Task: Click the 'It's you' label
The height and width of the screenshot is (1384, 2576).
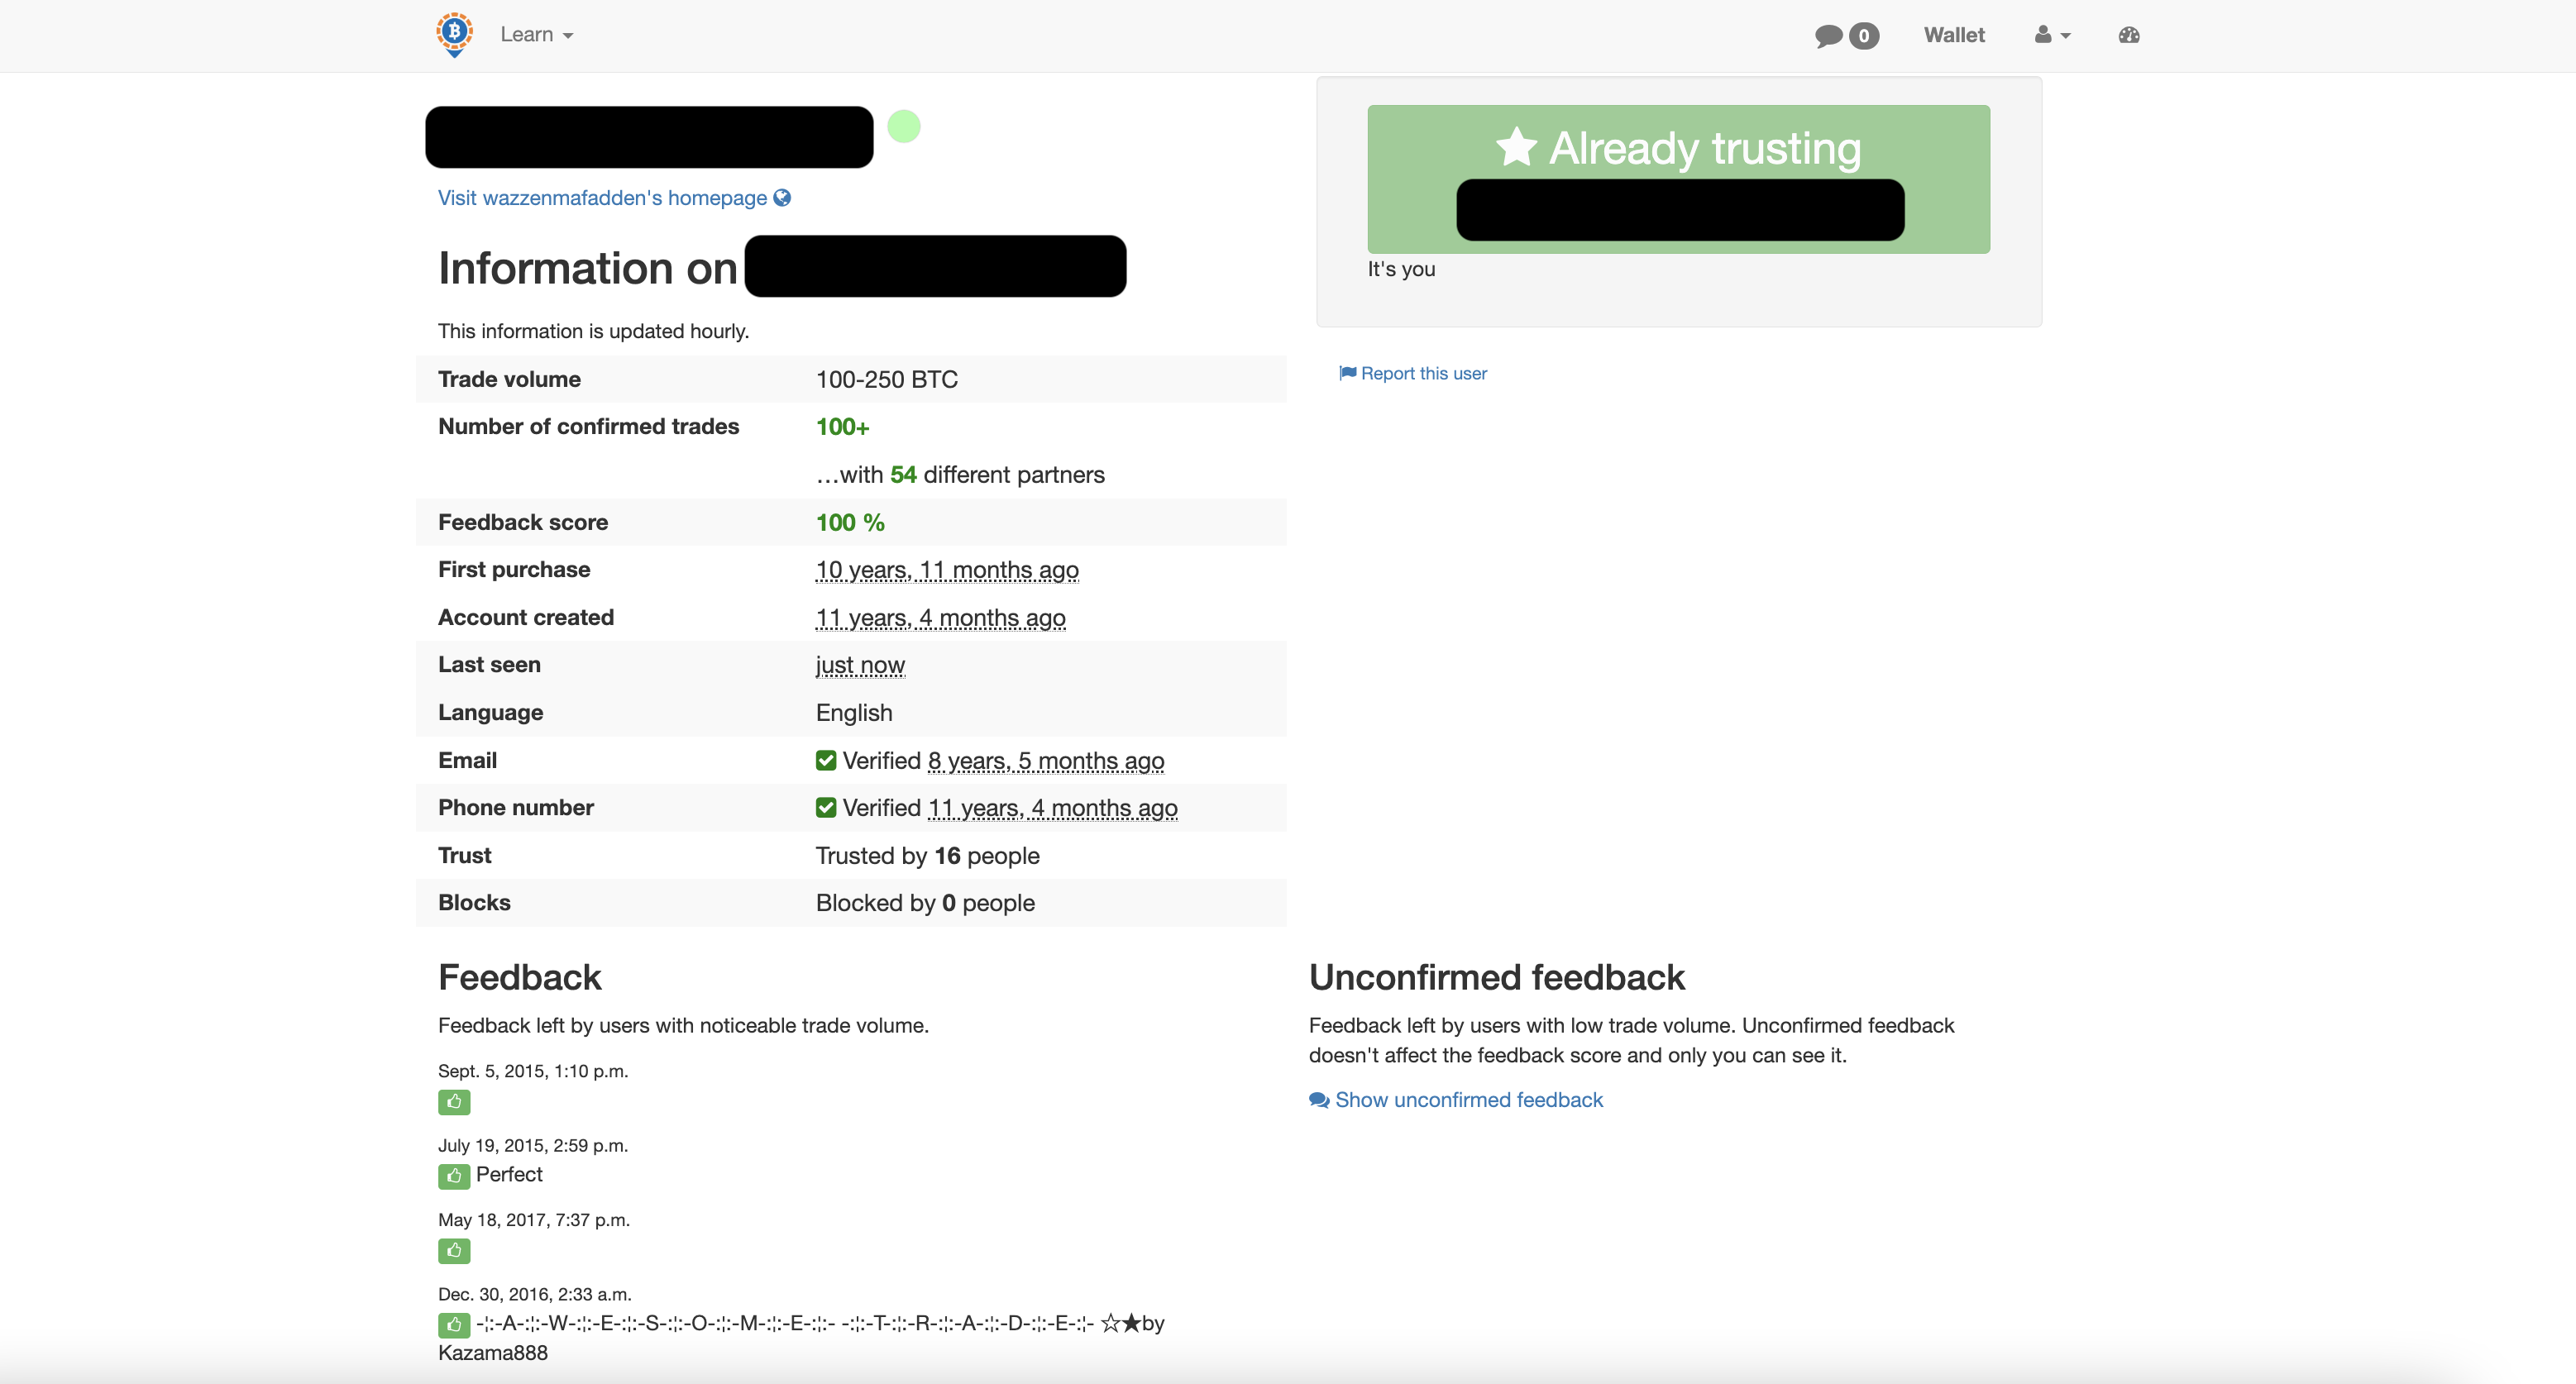Action: (x=1401, y=269)
